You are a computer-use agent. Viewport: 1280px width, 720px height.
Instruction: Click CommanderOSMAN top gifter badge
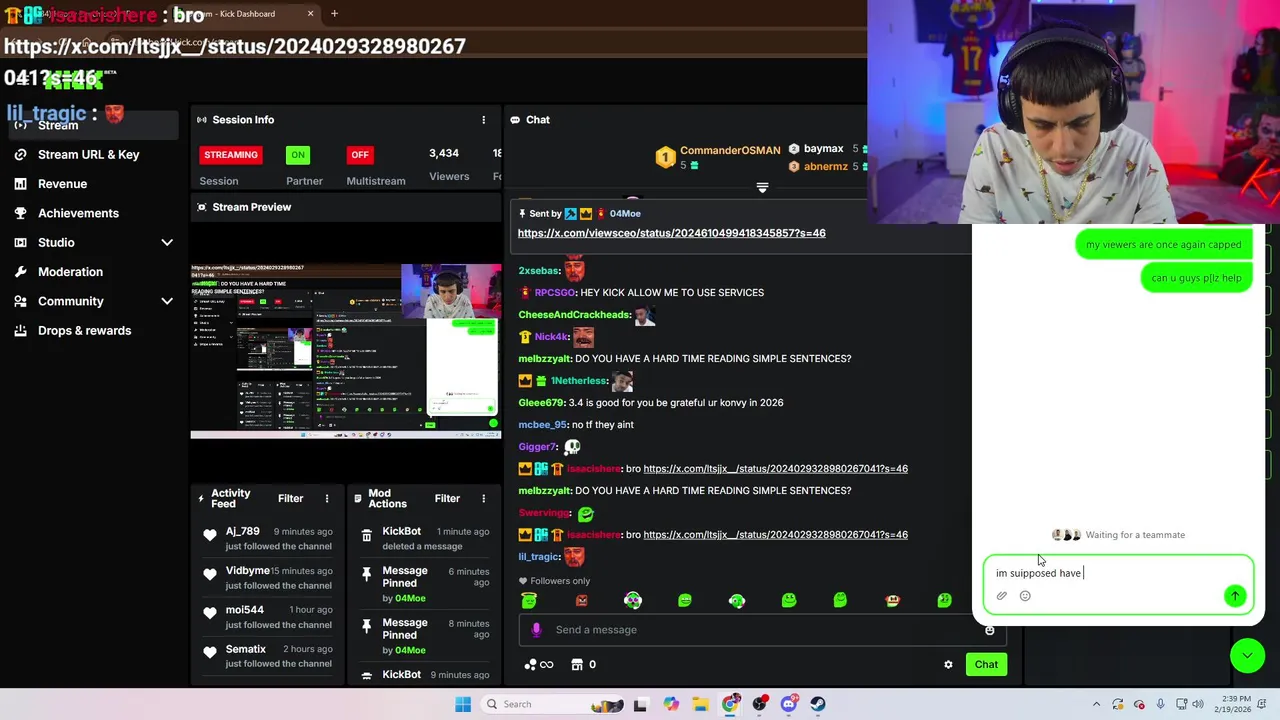(x=665, y=158)
